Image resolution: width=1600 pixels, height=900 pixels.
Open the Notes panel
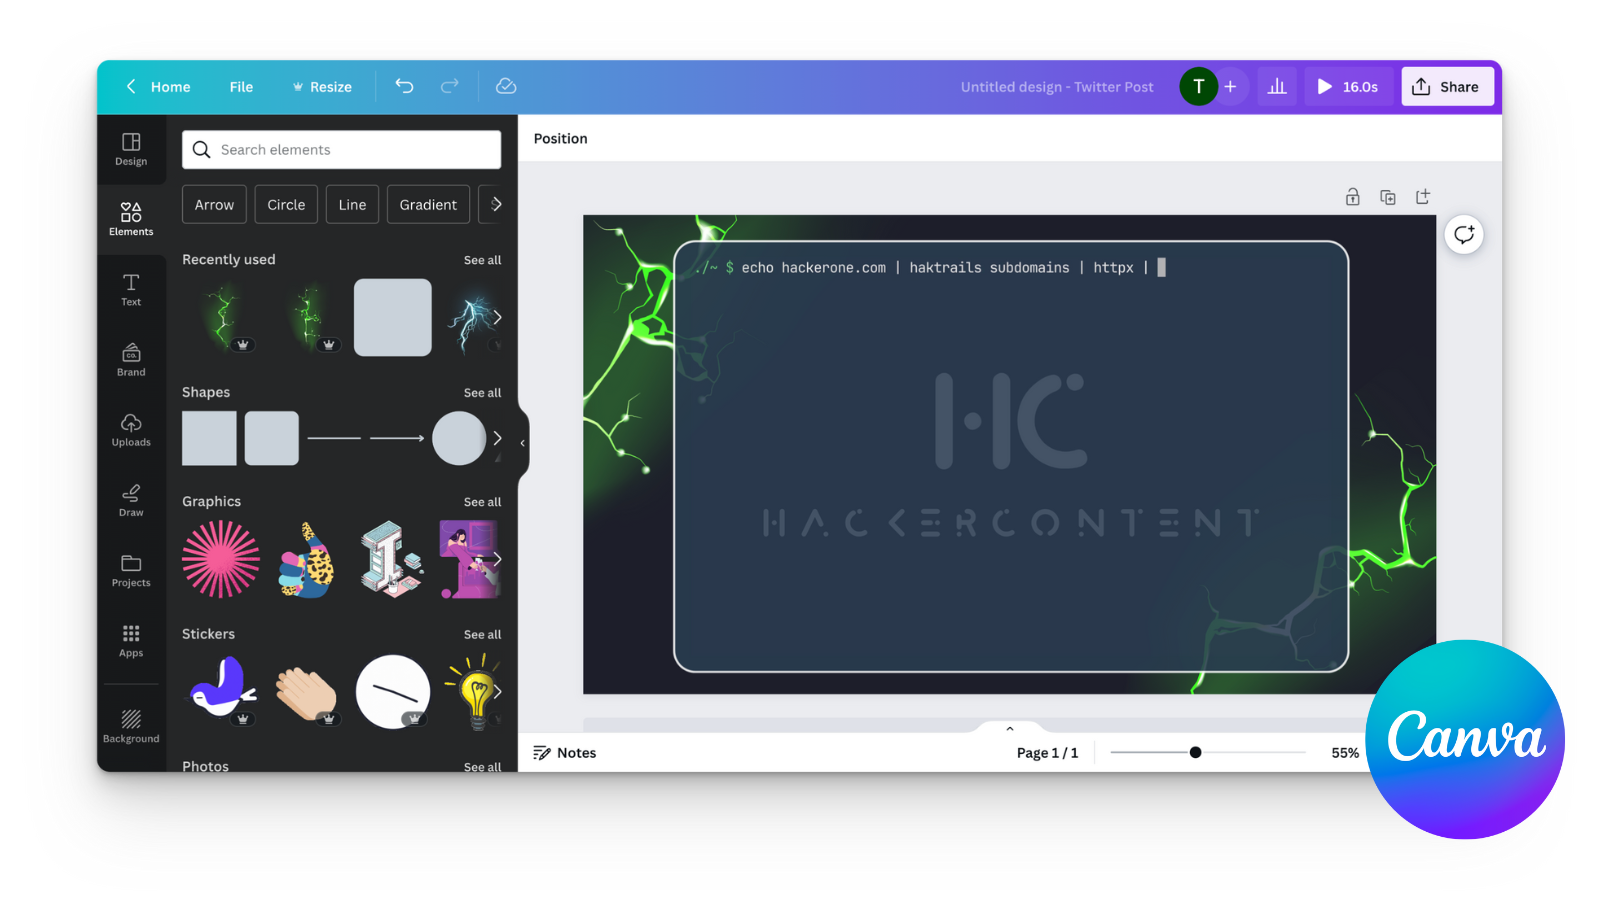click(565, 753)
